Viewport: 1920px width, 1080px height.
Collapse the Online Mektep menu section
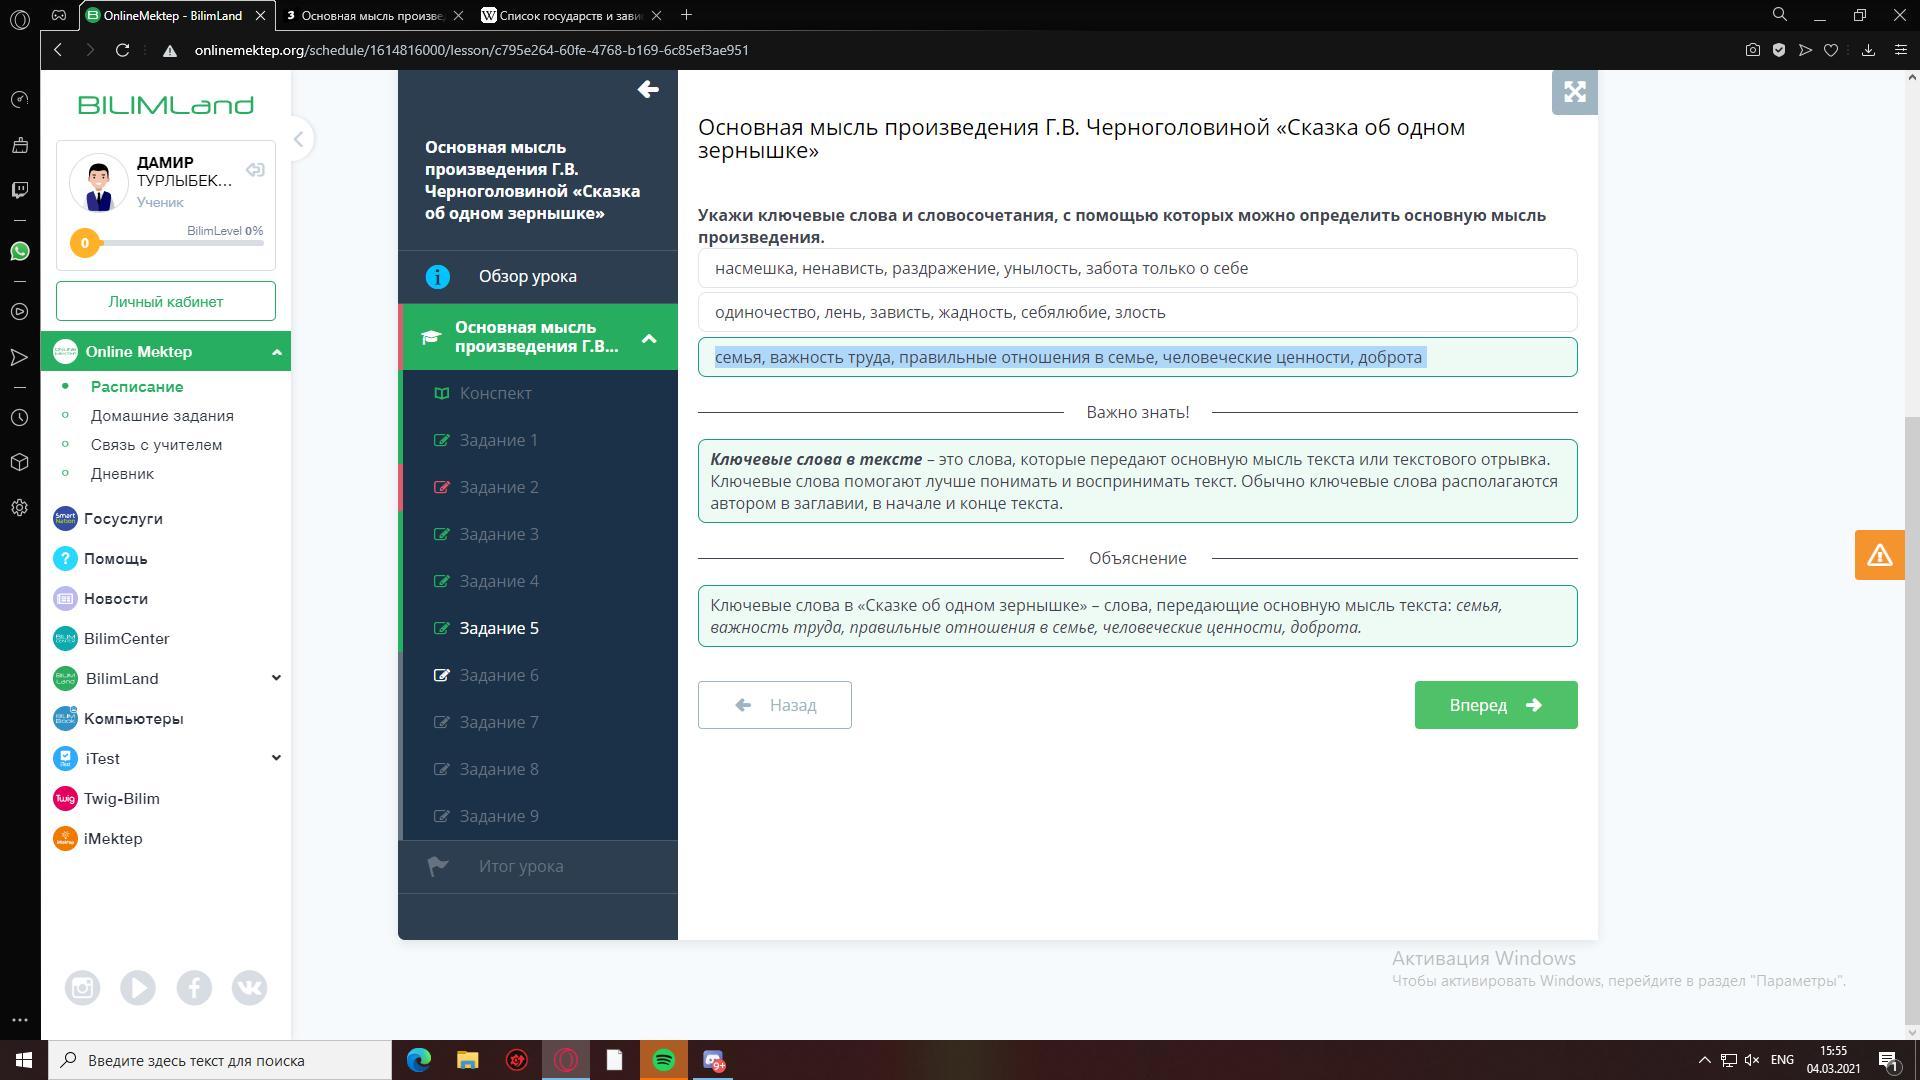[277, 352]
